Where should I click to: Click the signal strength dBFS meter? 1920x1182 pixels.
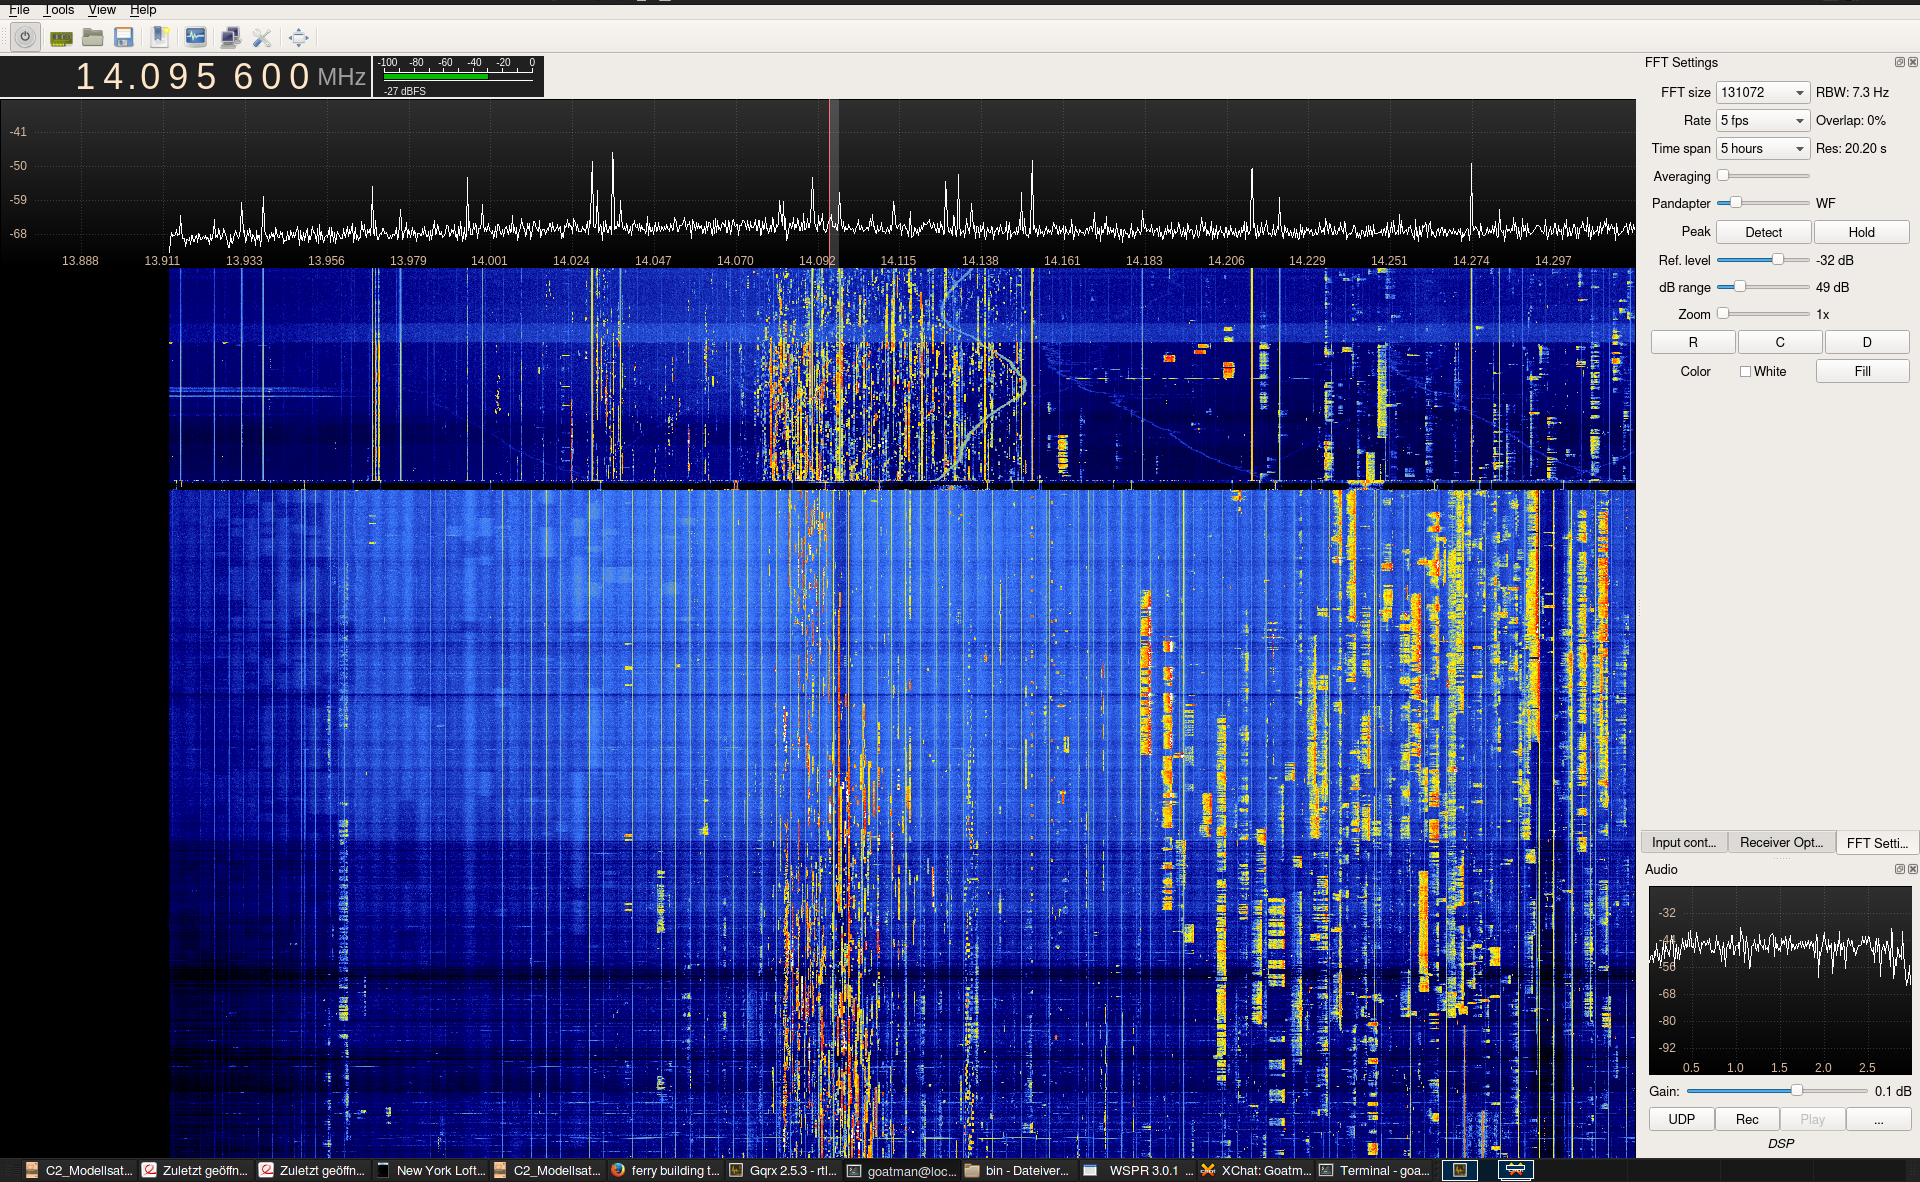pos(458,76)
